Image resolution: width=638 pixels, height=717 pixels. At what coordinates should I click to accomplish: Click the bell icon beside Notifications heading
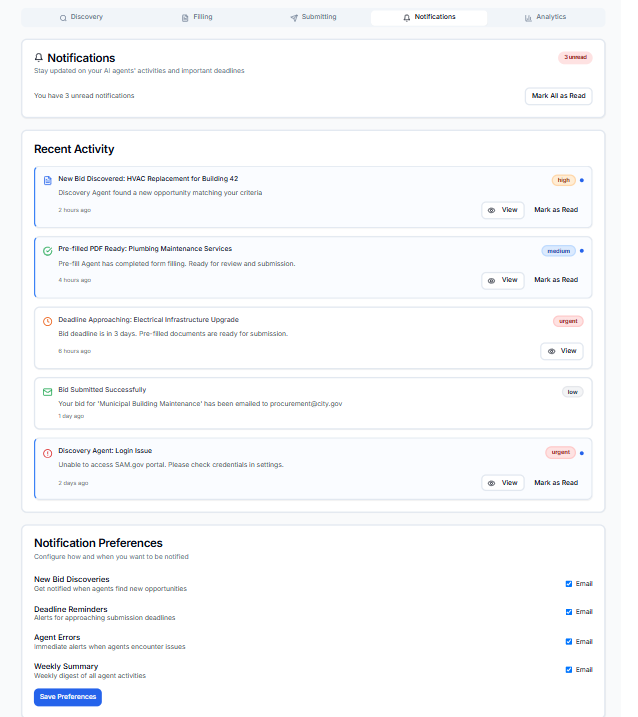[x=39, y=58]
